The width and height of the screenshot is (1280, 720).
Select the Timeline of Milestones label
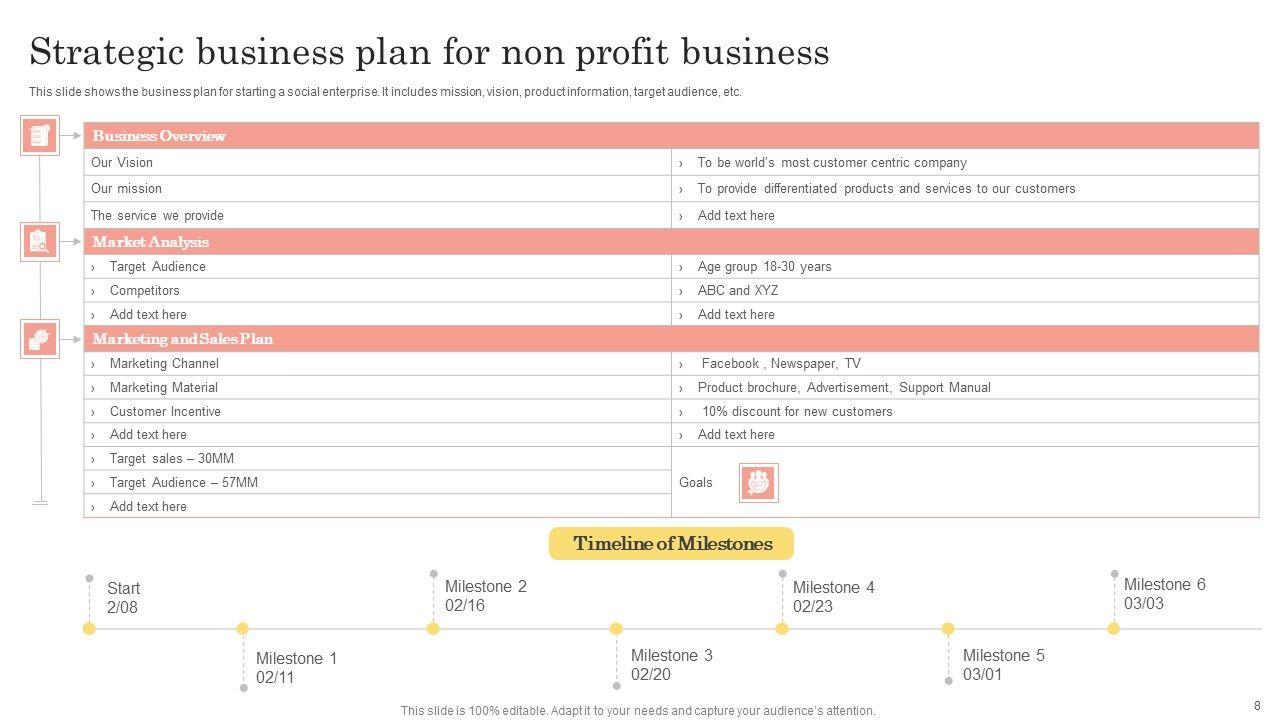[x=672, y=544]
